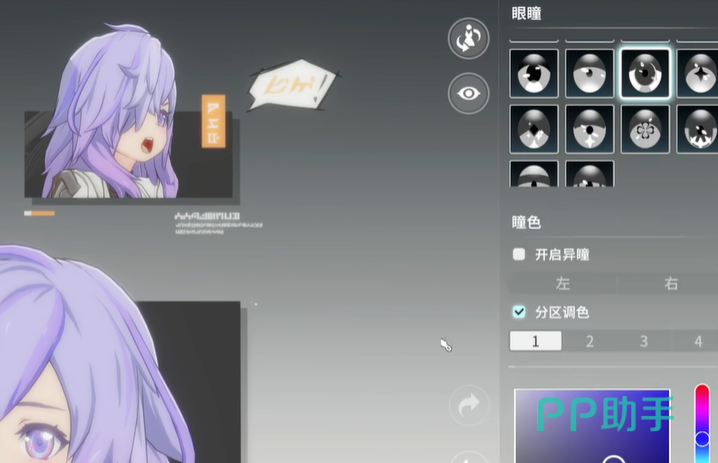The image size is (718, 463).
Task: Switch to color zone tab 2
Action: [x=589, y=342]
